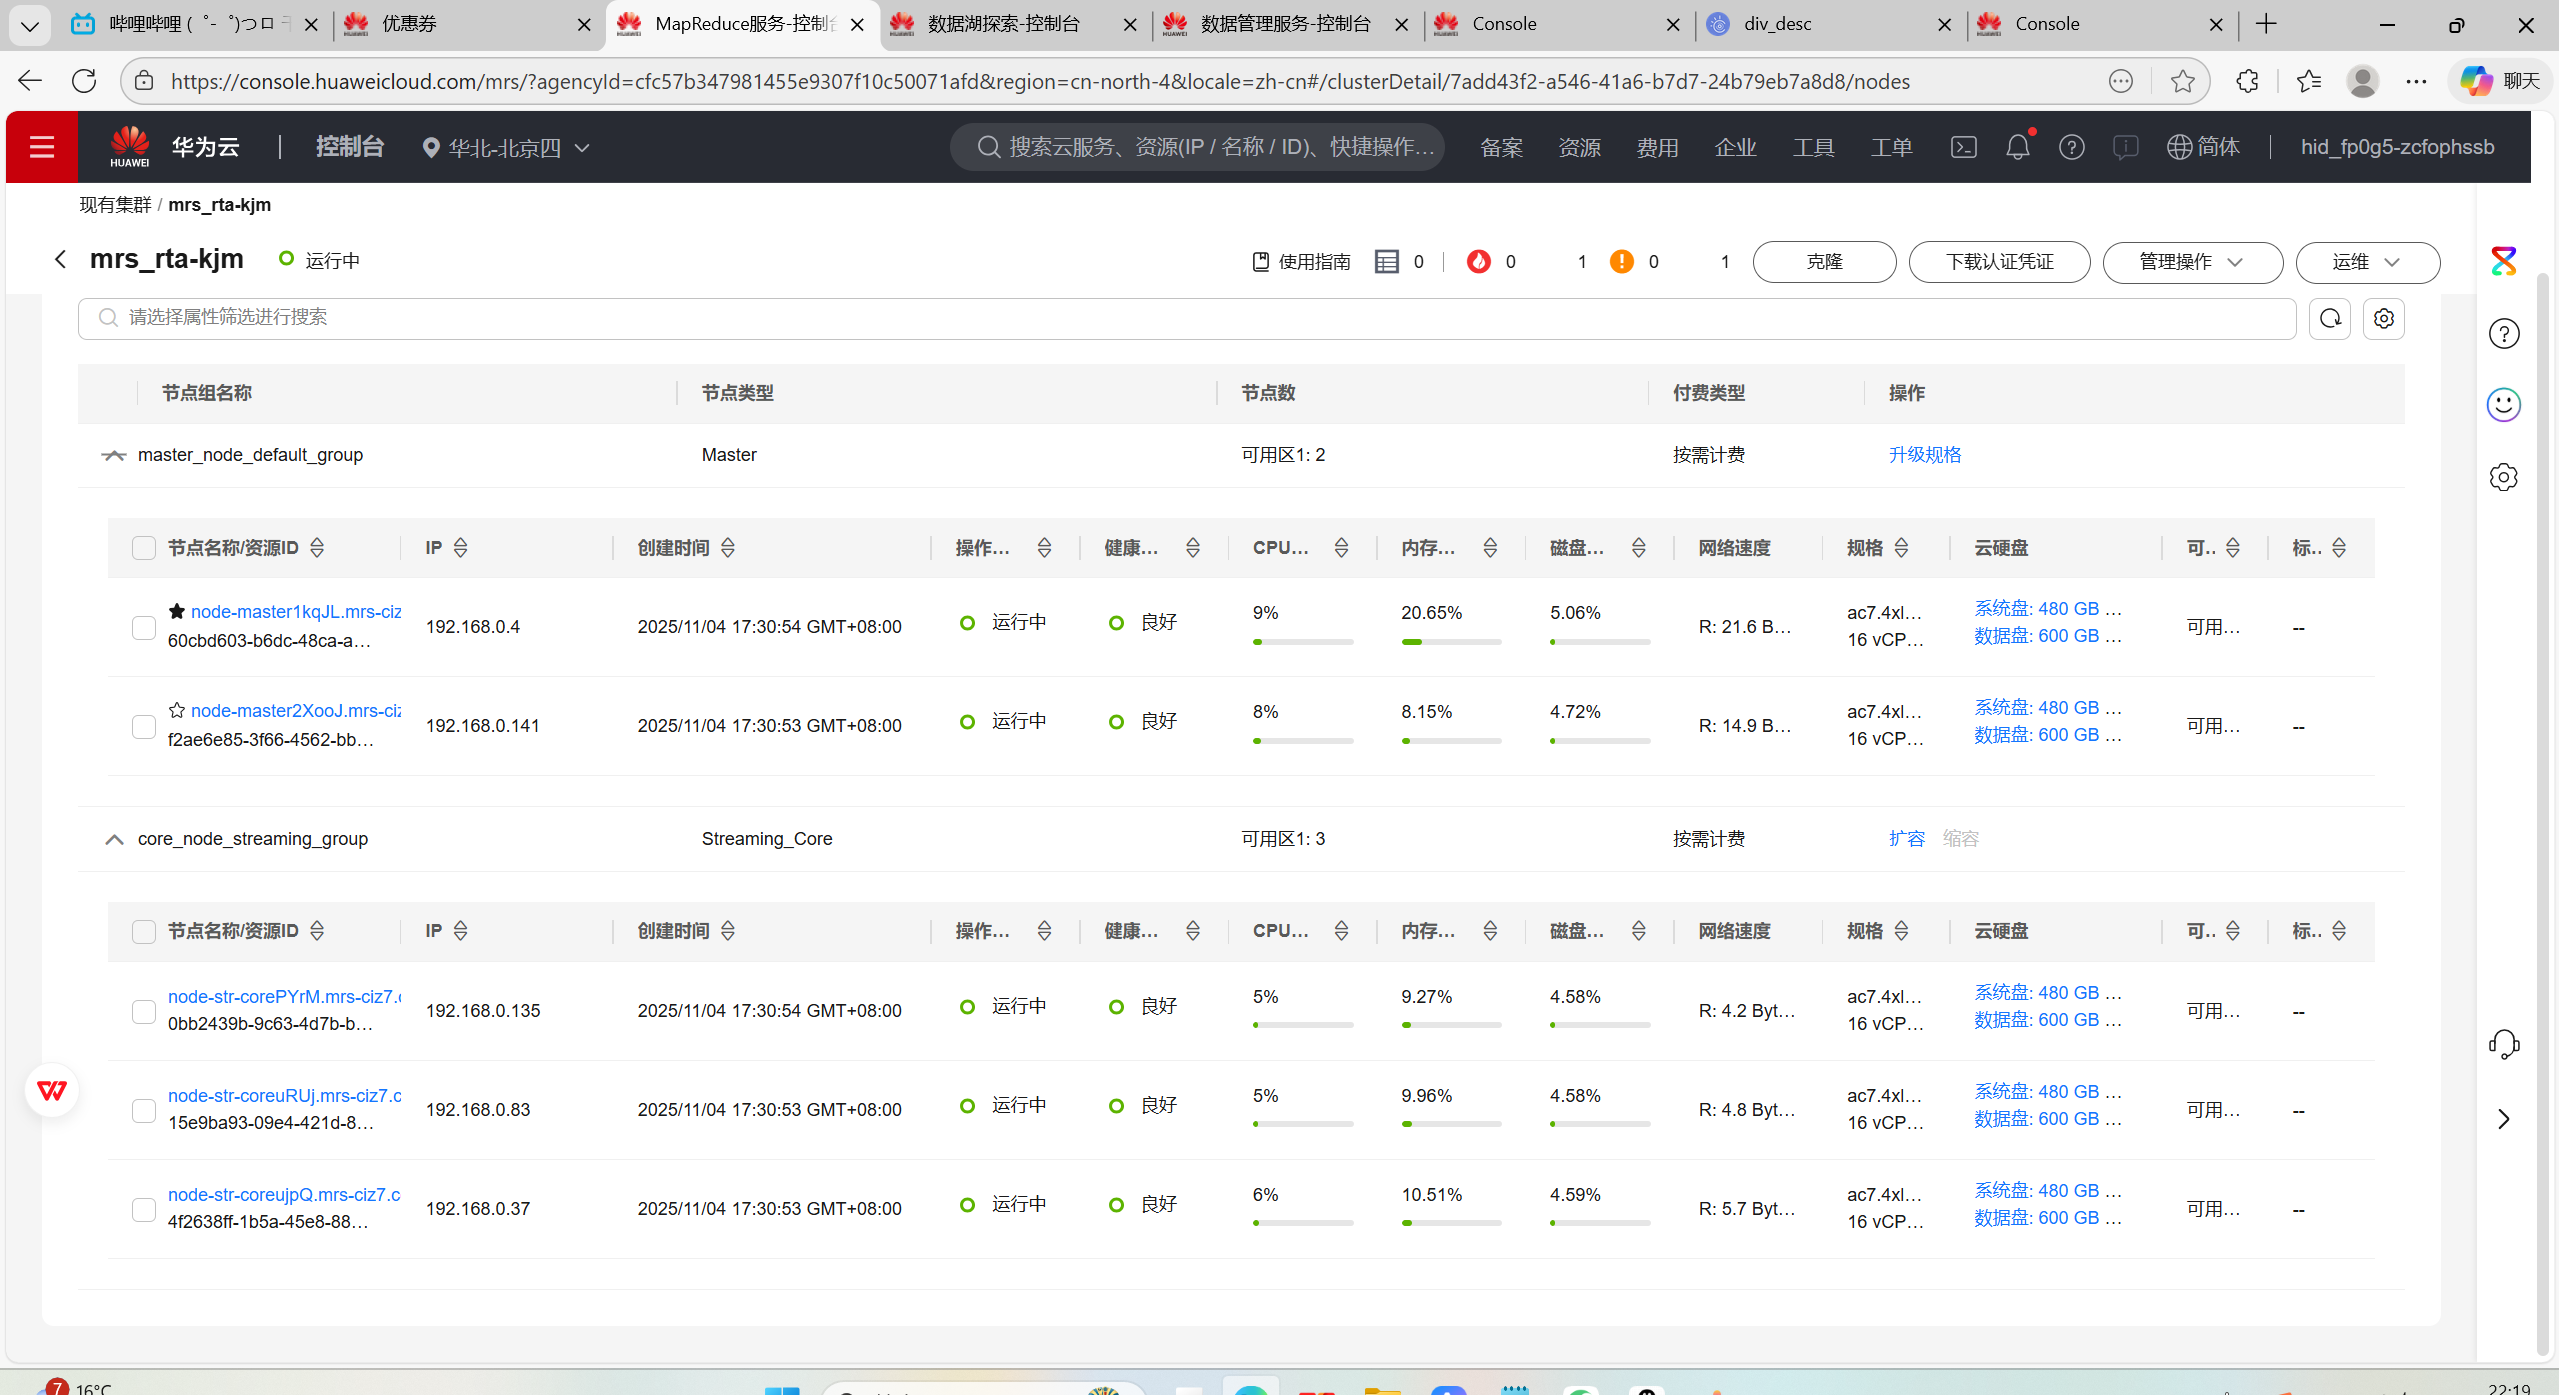Open the 华北-北京四 region selector

[506, 148]
